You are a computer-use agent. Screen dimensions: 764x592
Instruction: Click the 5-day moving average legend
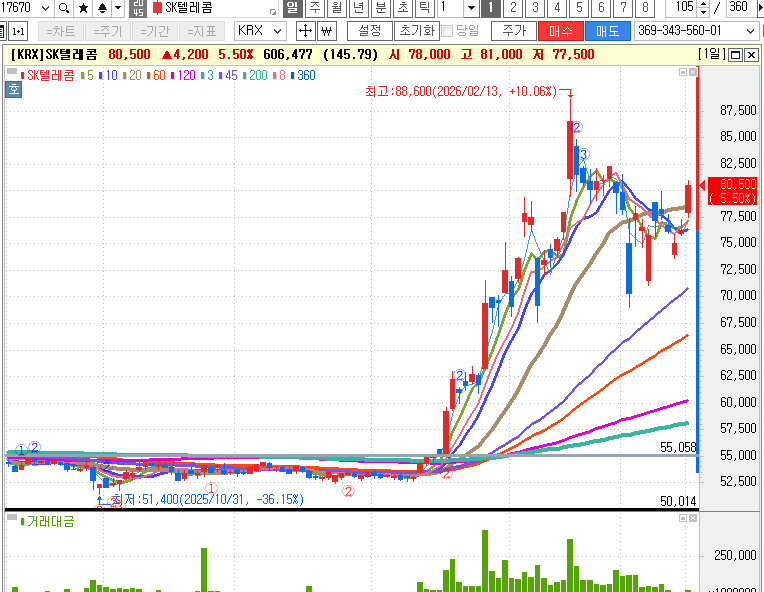[87, 76]
